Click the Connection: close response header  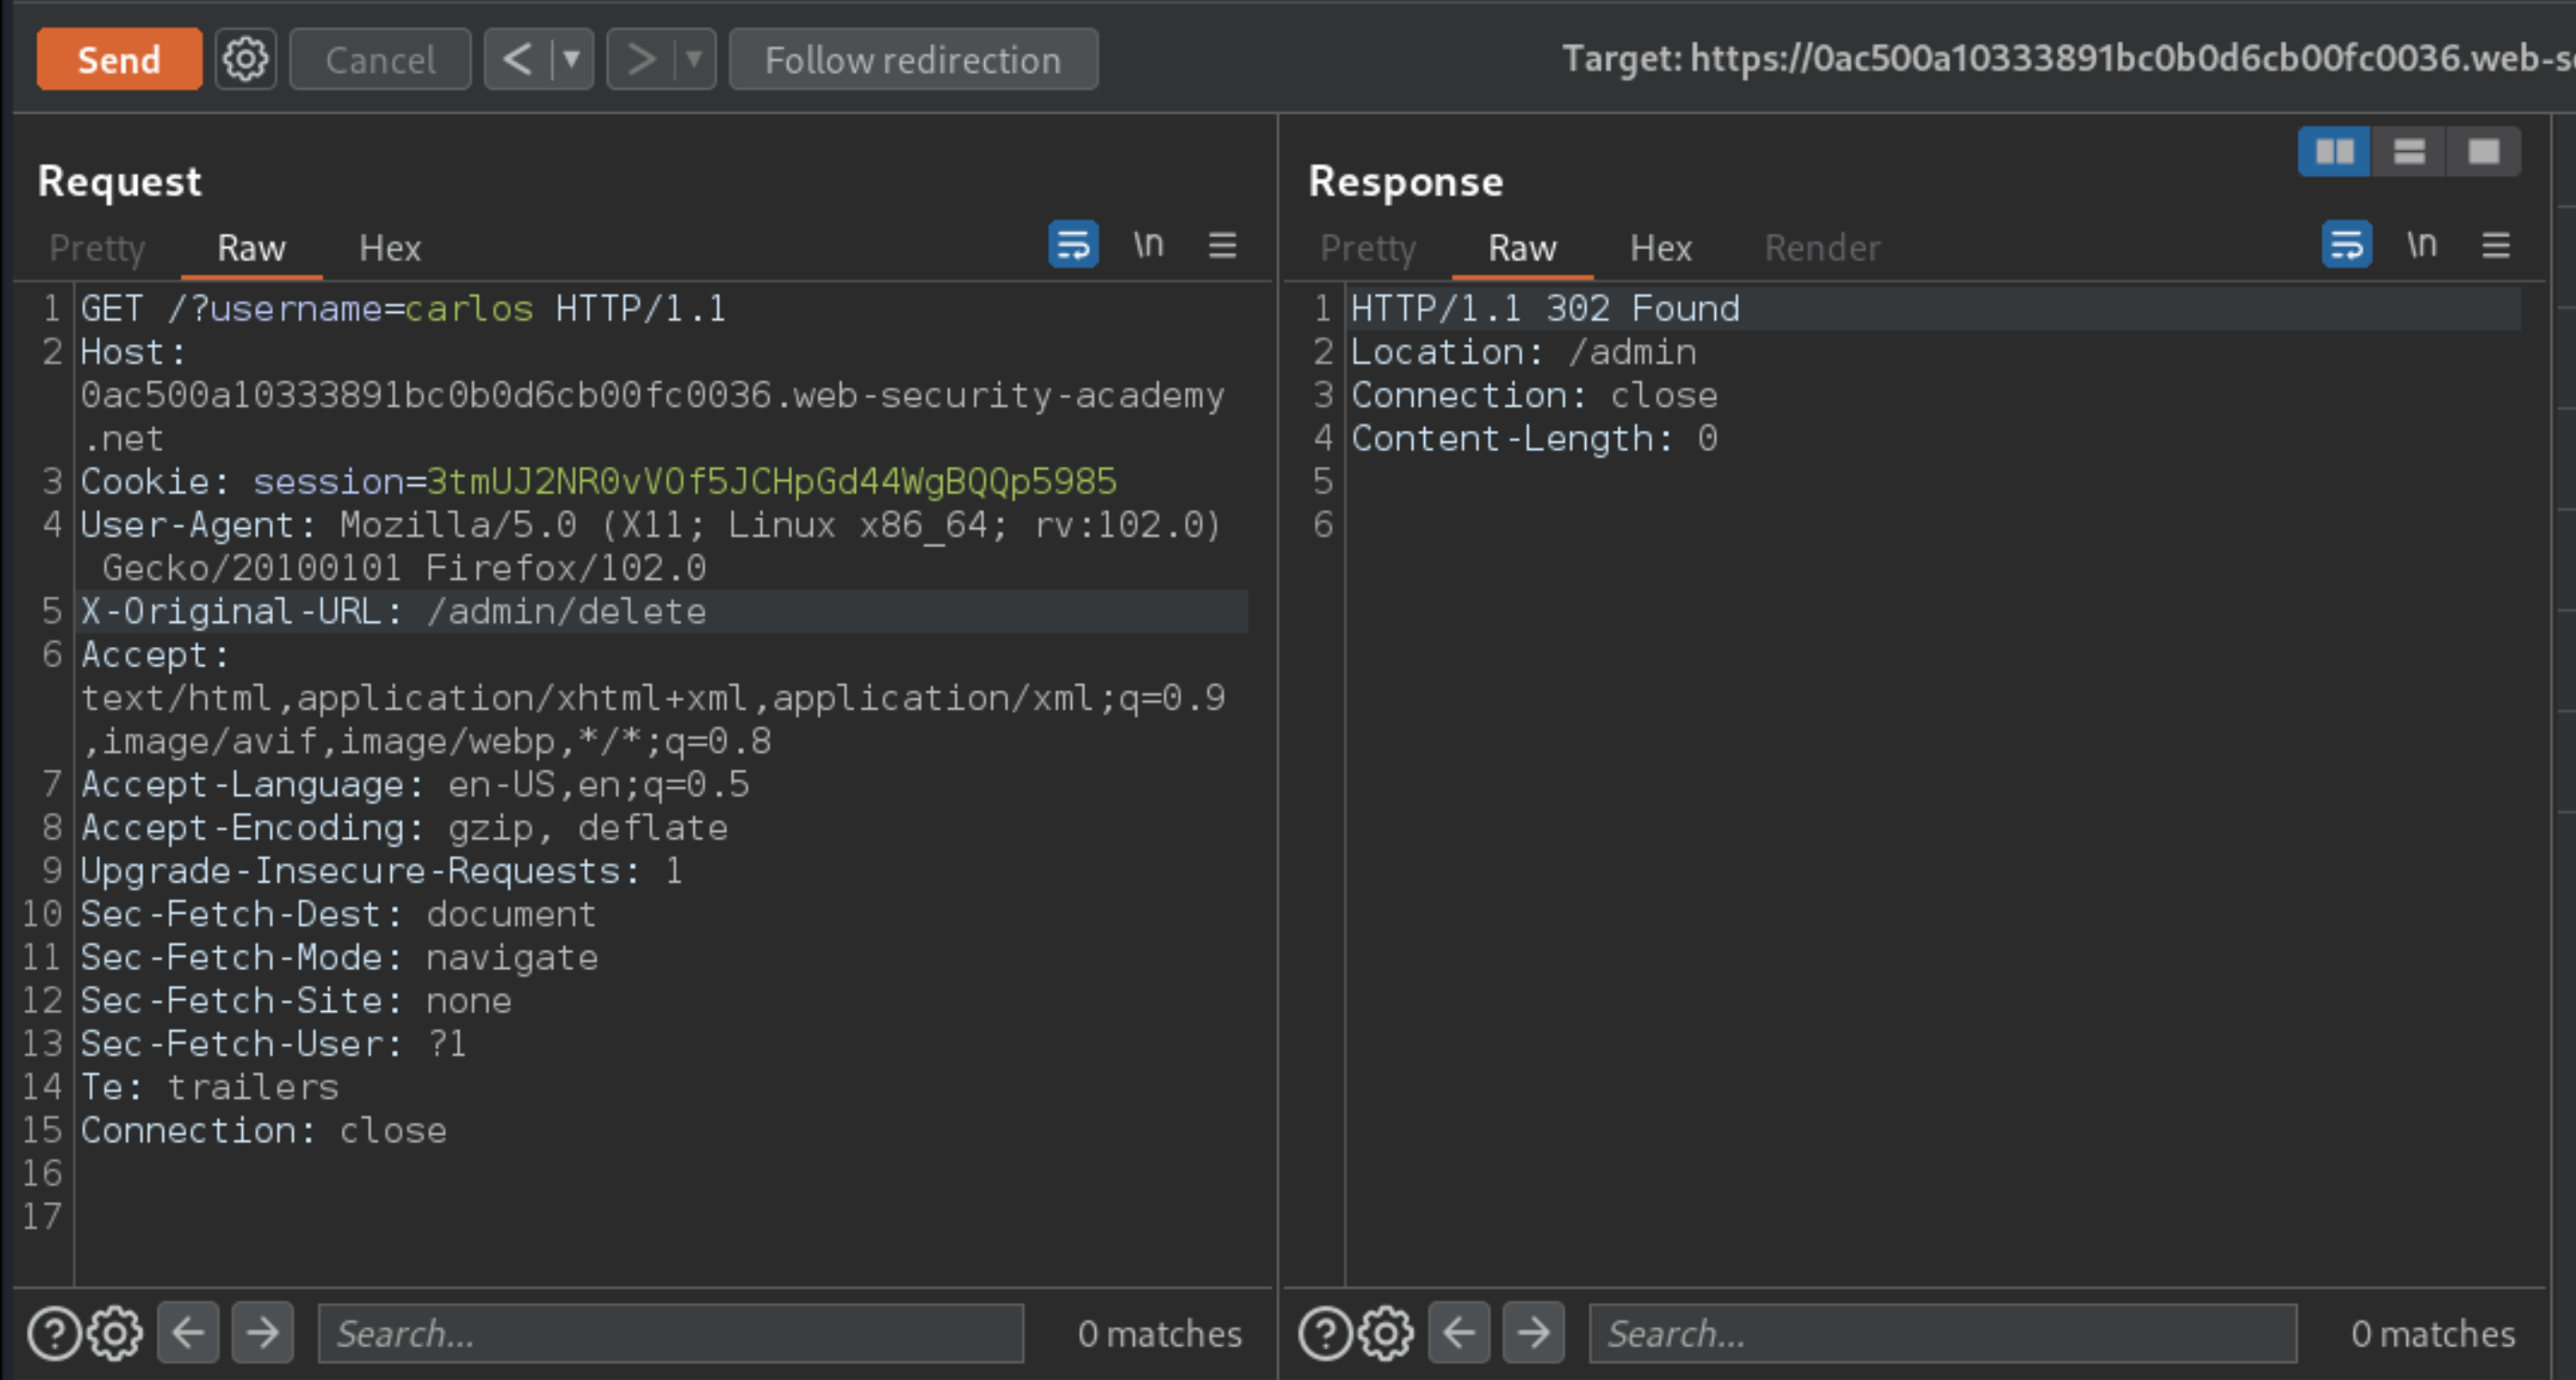(1534, 395)
